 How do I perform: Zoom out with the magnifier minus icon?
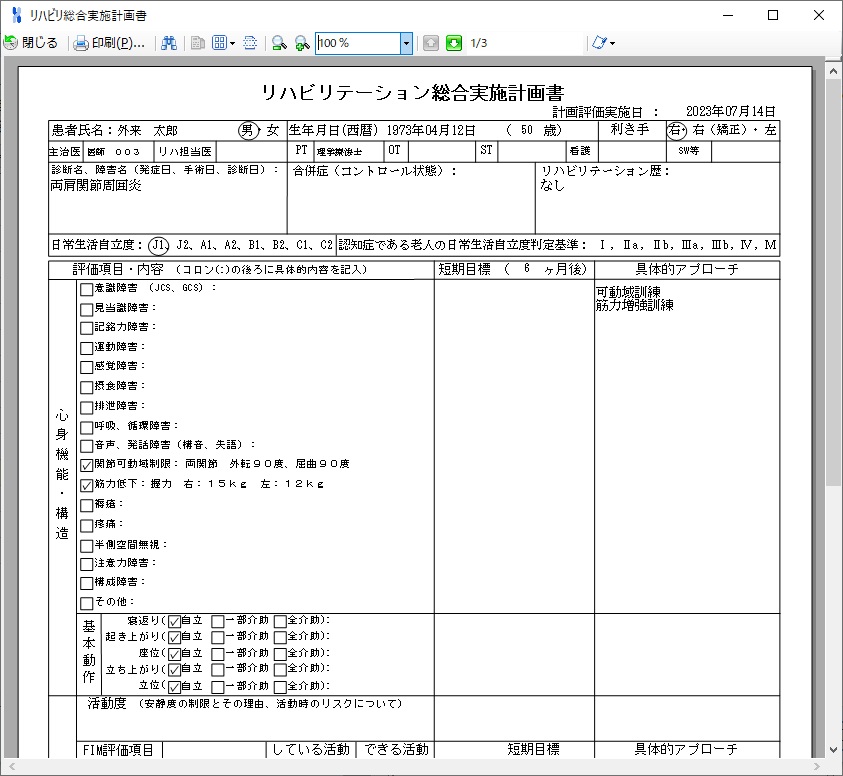click(x=278, y=43)
